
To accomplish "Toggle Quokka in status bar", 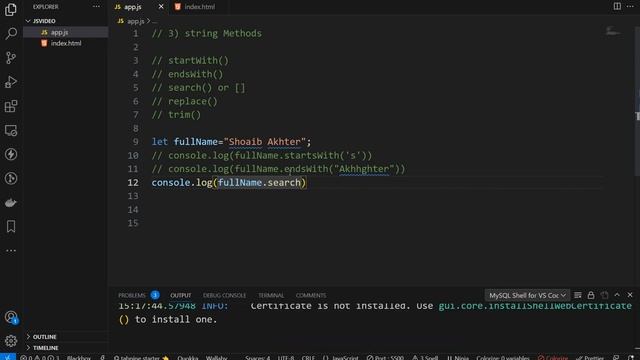I will [x=188, y=358].
